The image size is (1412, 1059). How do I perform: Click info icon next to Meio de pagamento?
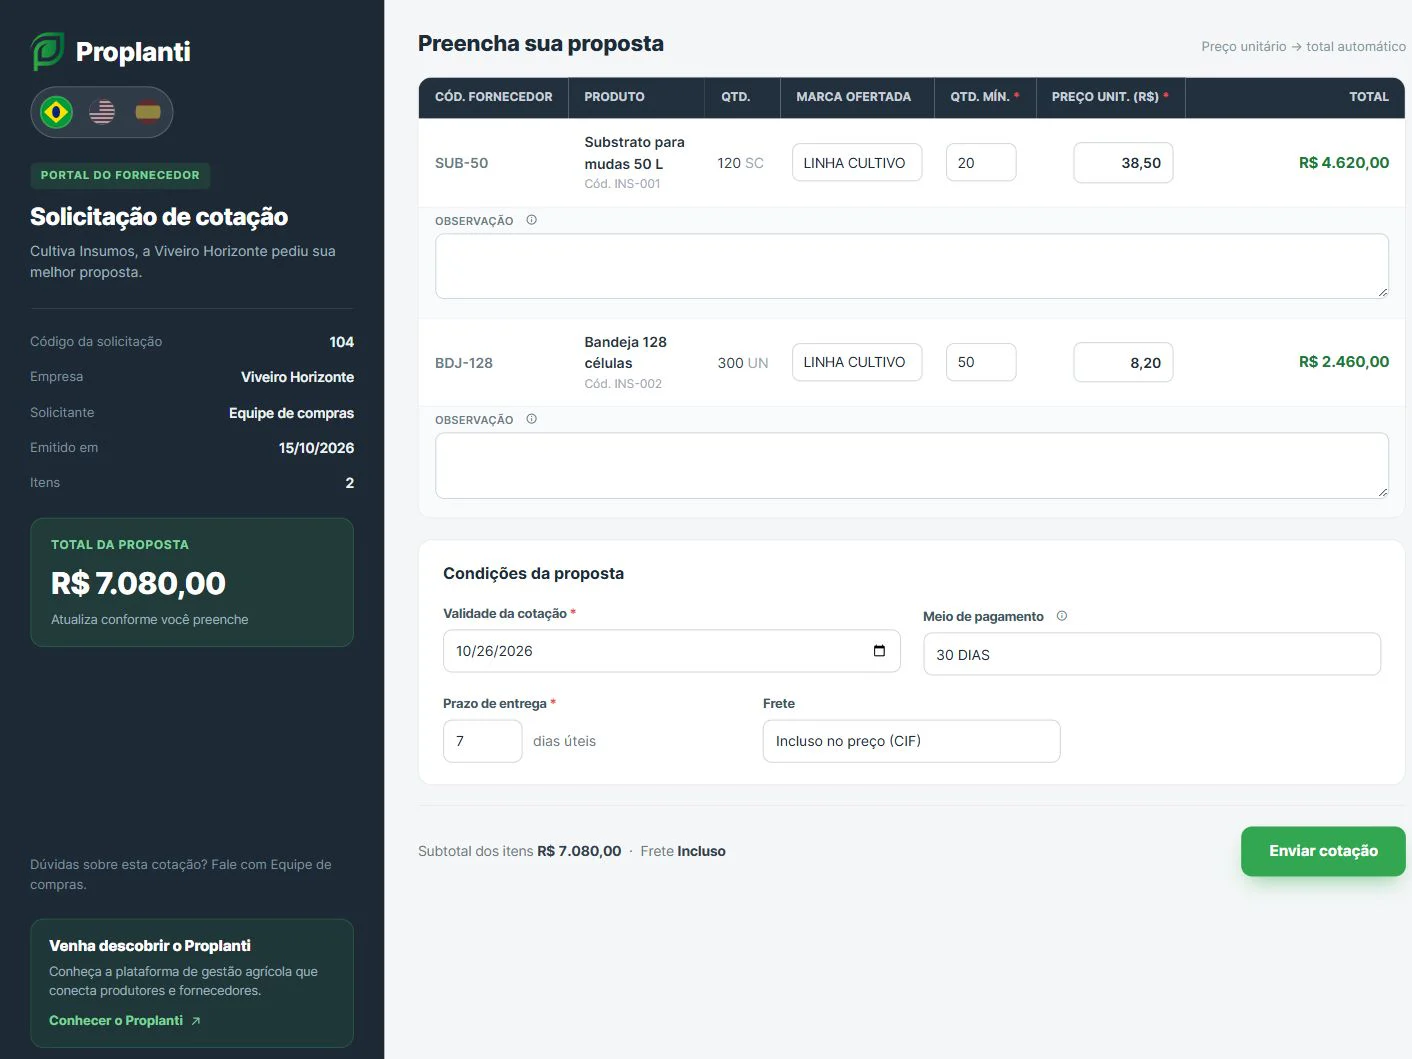click(x=1062, y=616)
